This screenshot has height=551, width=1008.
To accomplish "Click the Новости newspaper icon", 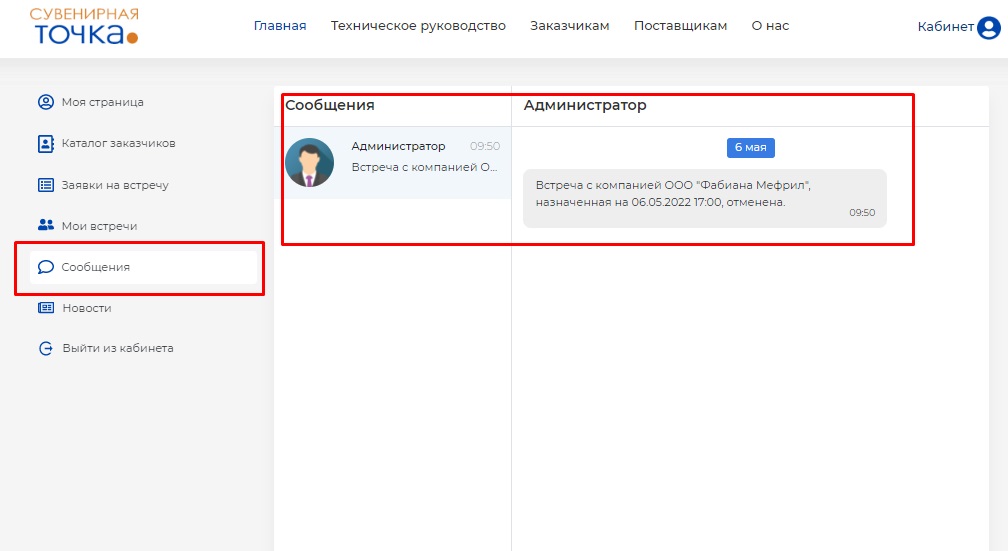I will 45,308.
